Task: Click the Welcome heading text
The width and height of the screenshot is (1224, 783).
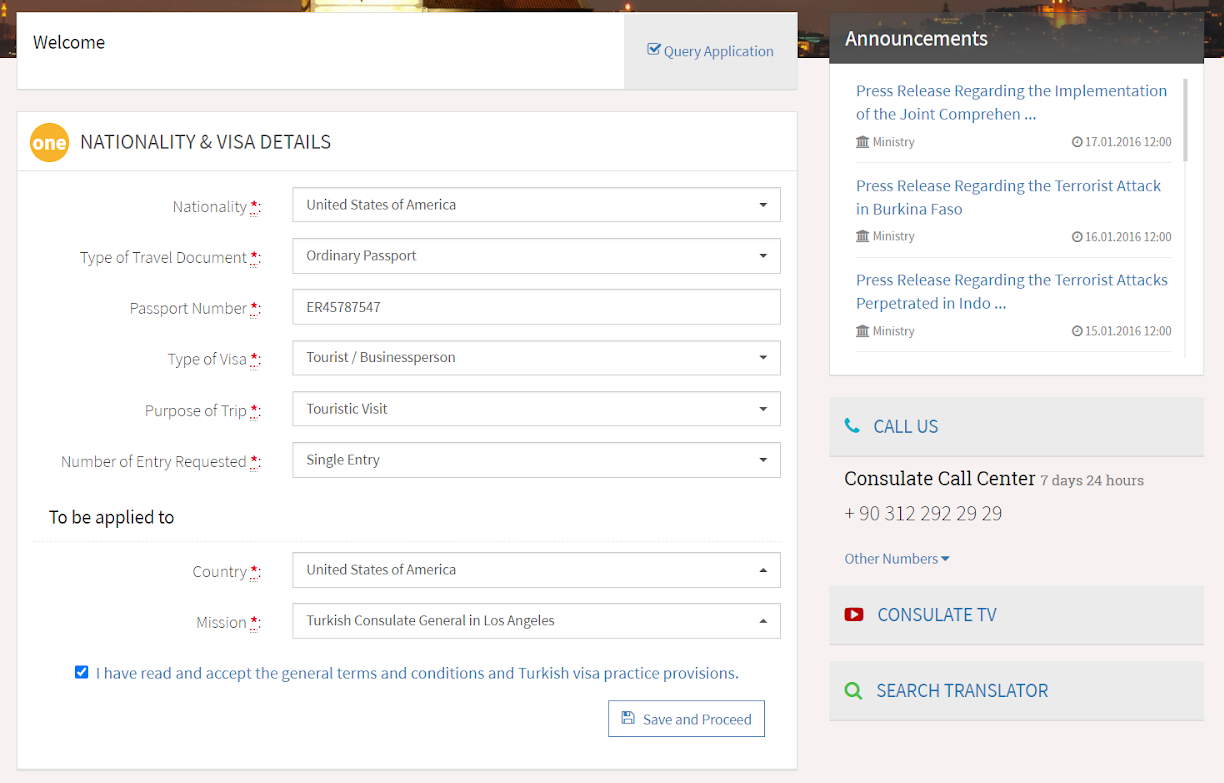Action: (x=69, y=42)
